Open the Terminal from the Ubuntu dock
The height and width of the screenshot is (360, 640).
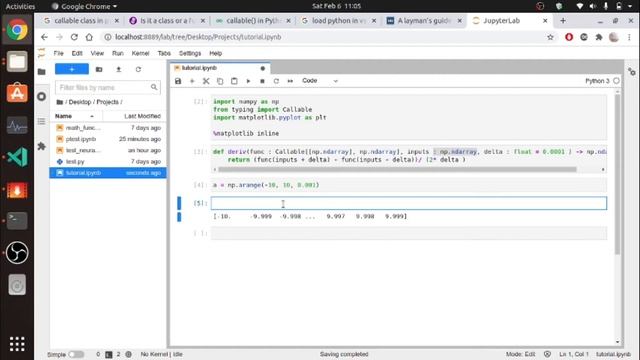tap(17, 220)
